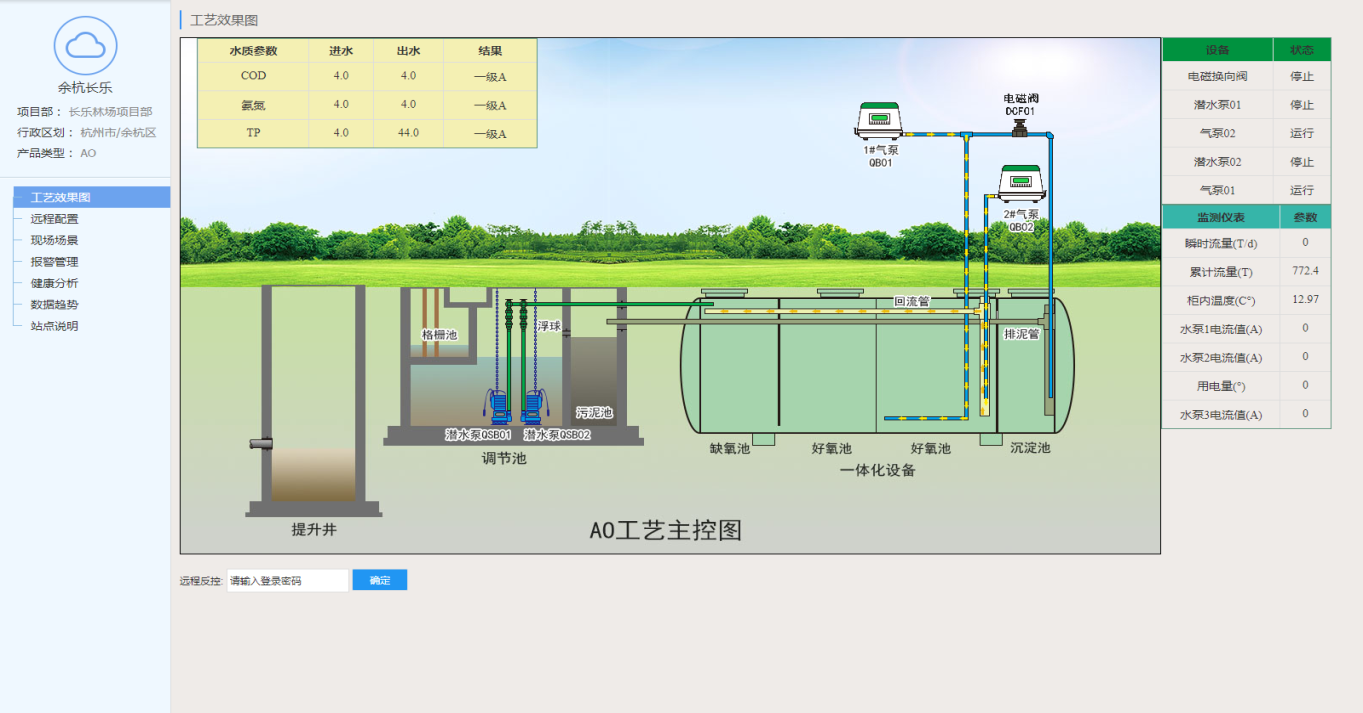Select submersible pump 潜水泵QSB02 icon
The image size is (1363, 713).
point(538,405)
